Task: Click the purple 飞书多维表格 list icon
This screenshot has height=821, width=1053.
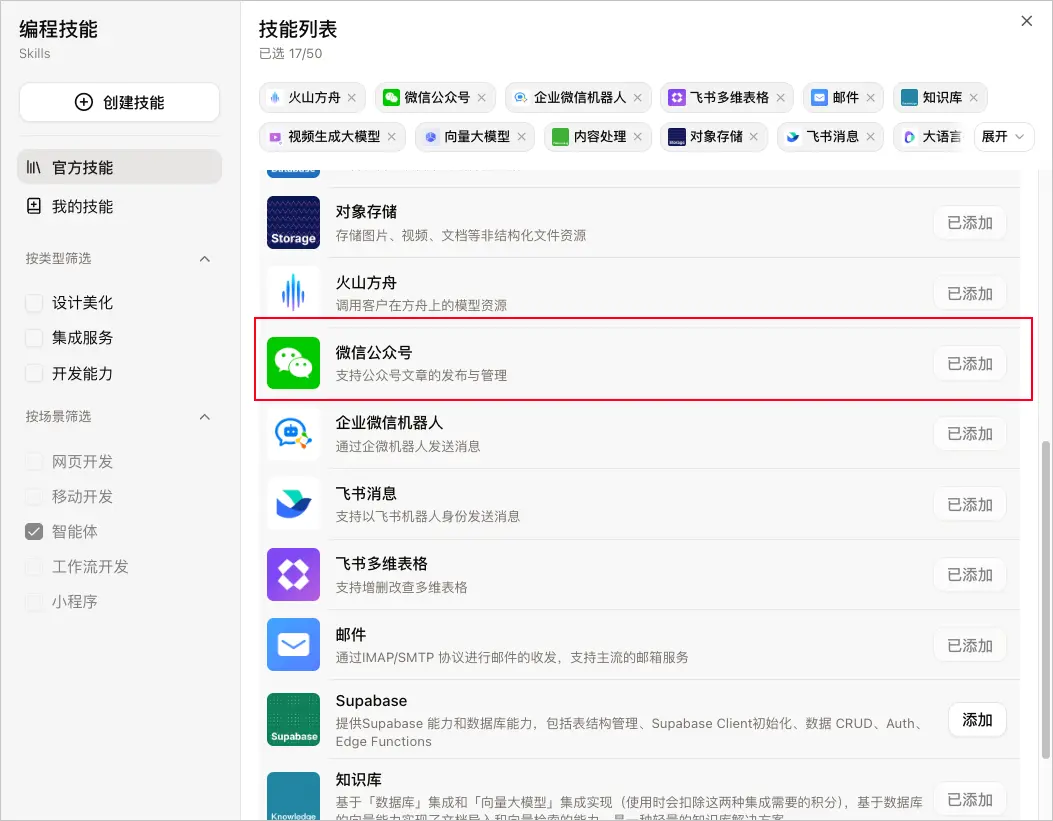Action: (x=293, y=575)
